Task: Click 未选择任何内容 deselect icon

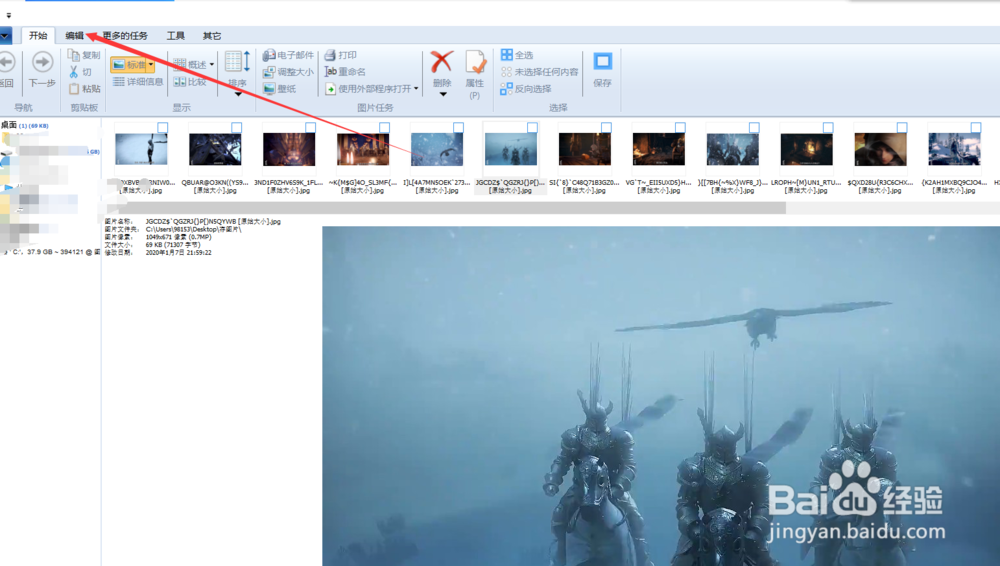Action: click(506, 72)
